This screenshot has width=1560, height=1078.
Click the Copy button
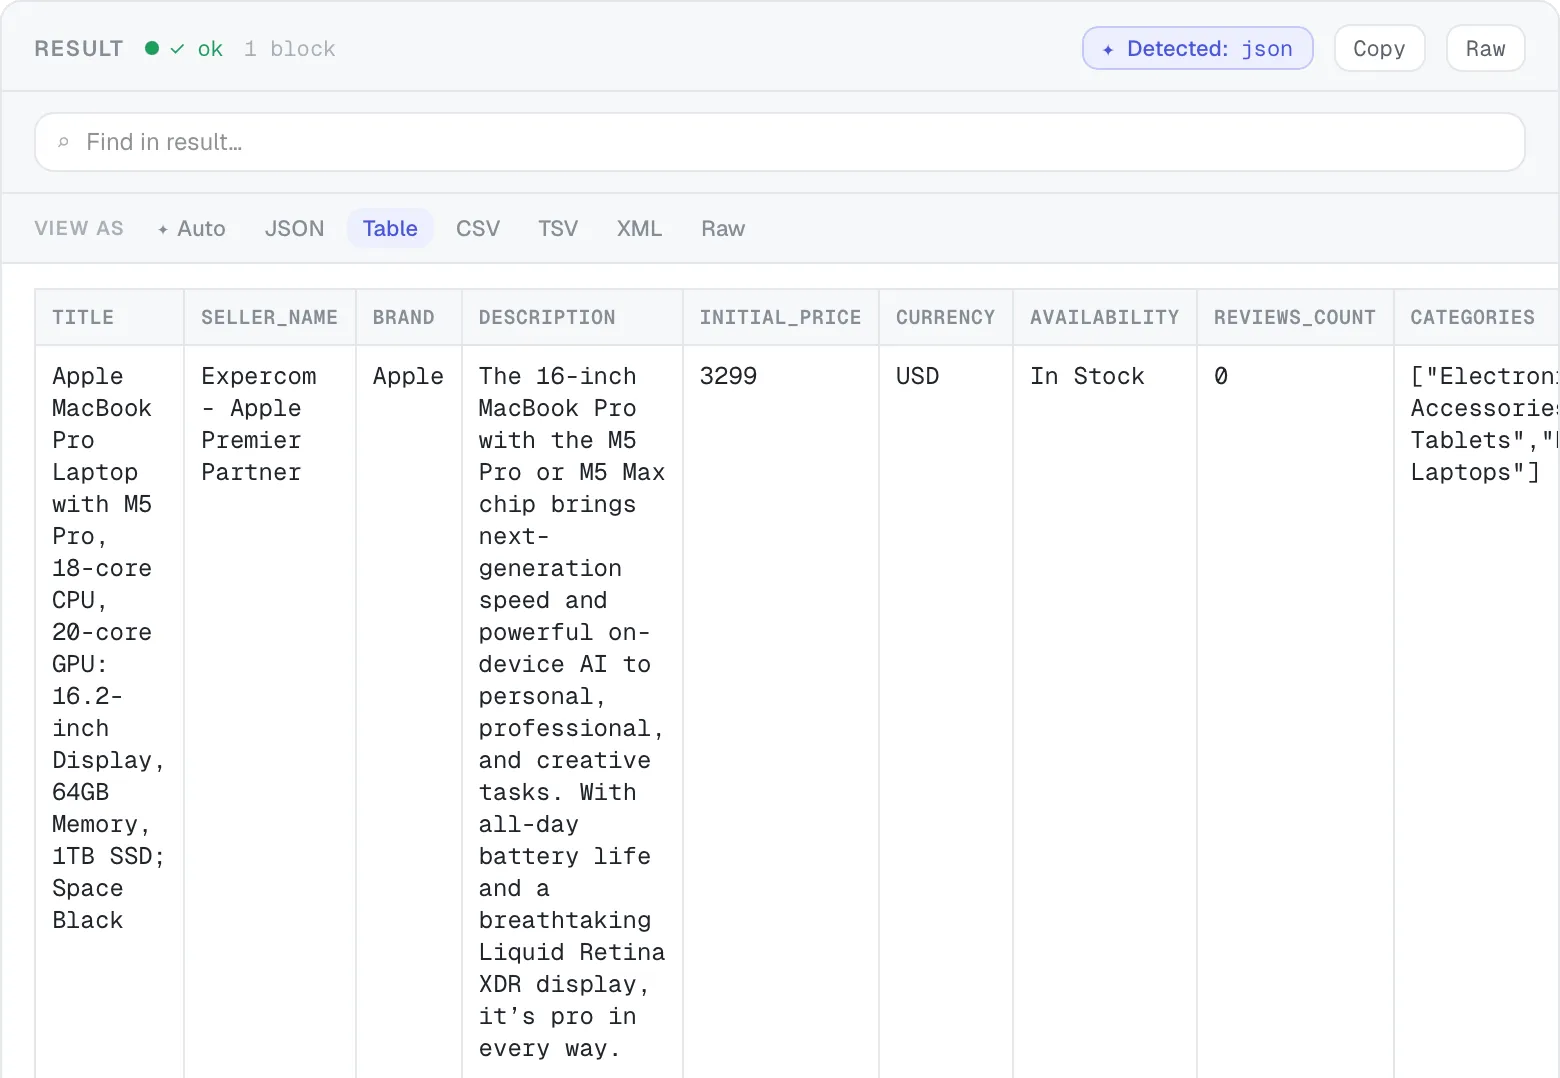pyautogui.click(x=1379, y=48)
